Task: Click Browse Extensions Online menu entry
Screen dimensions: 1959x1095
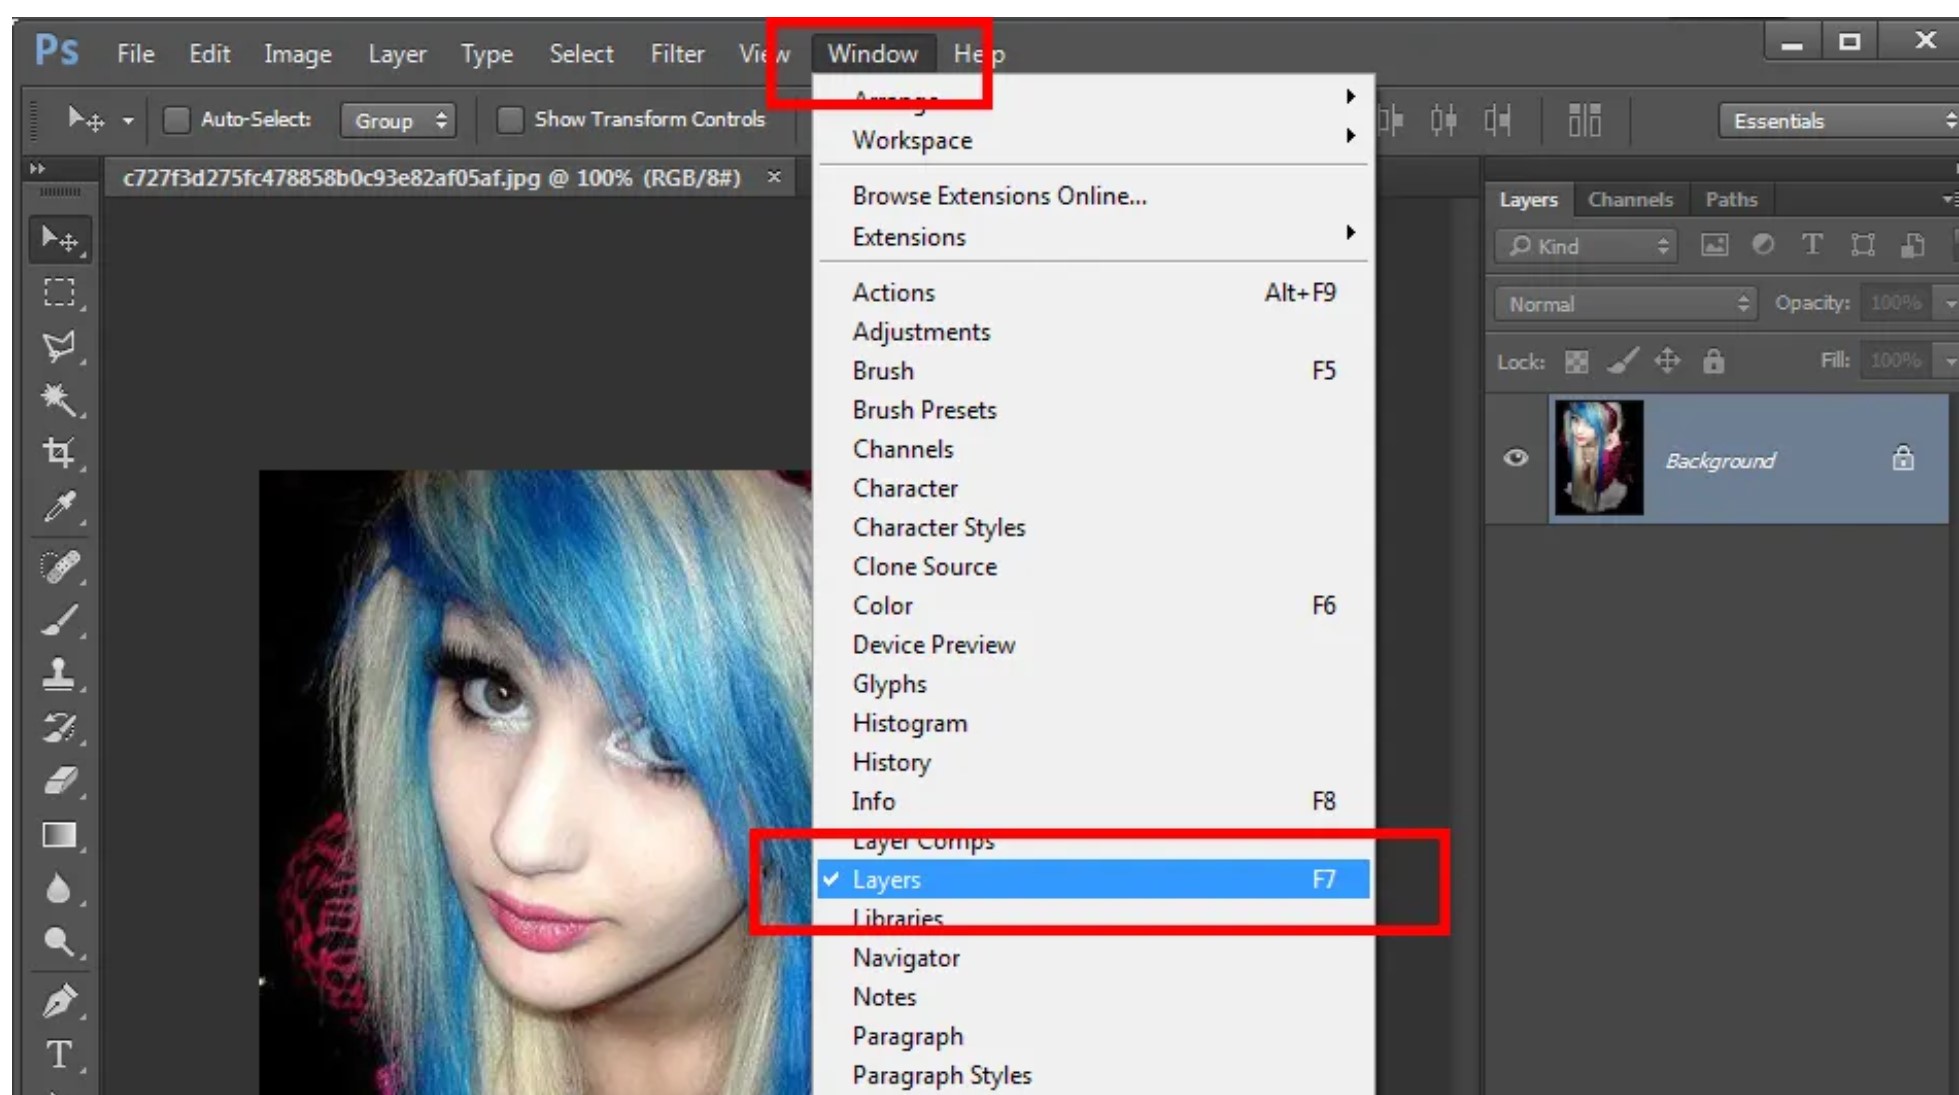Action: pyautogui.click(x=999, y=196)
